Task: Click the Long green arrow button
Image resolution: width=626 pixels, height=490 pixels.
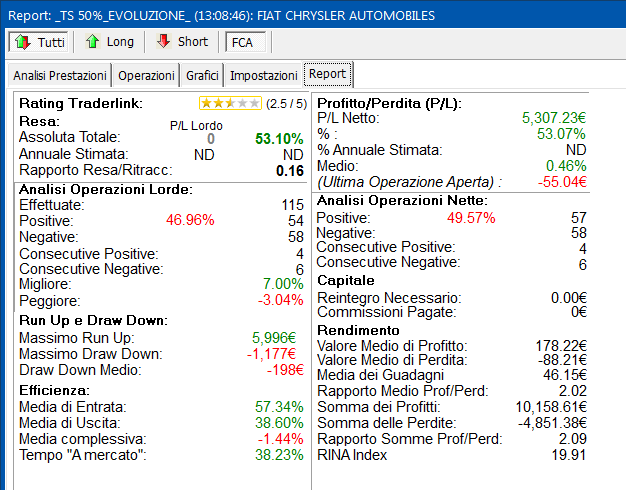Action: click(x=109, y=42)
